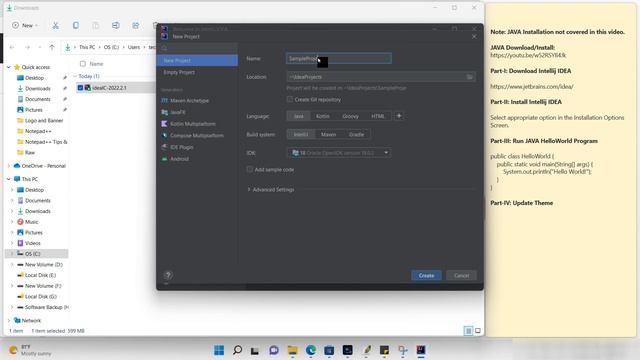The image size is (640, 360).
Task: Select Empty Project in left list
Action: (x=197, y=72)
